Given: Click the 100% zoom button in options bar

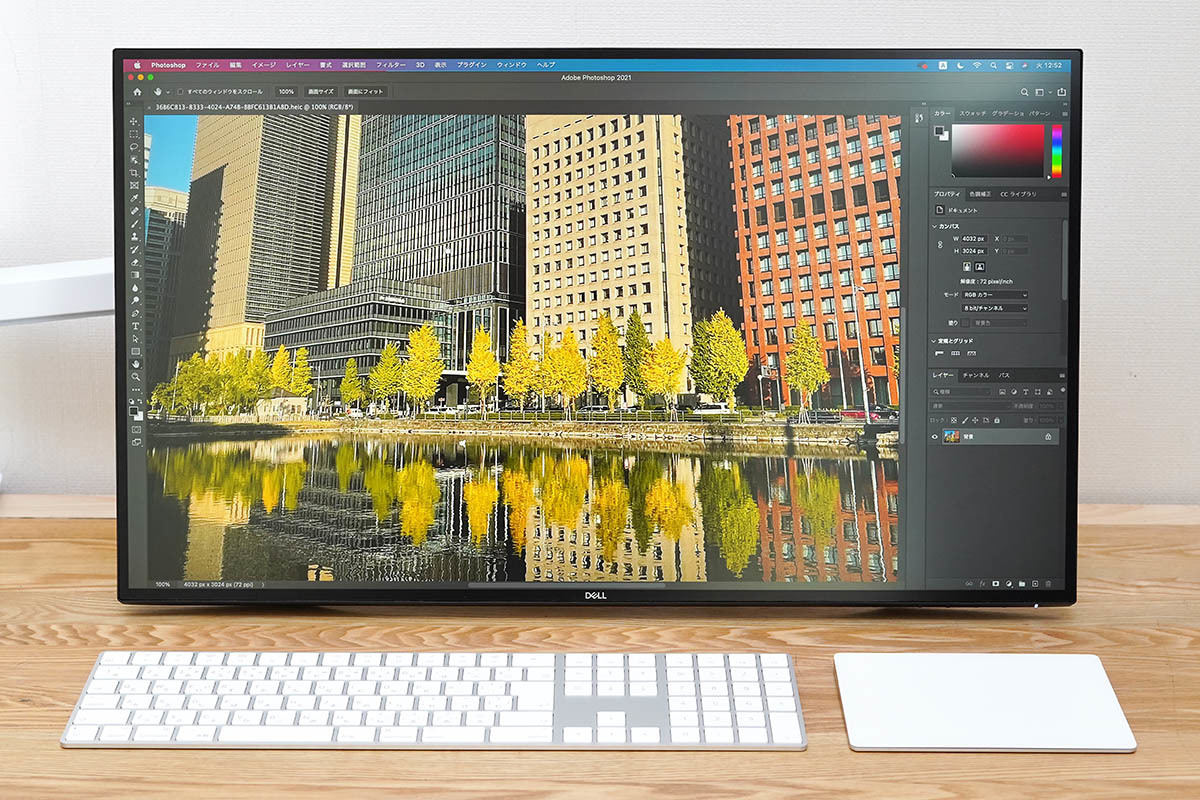Looking at the screenshot, I should pyautogui.click(x=286, y=91).
